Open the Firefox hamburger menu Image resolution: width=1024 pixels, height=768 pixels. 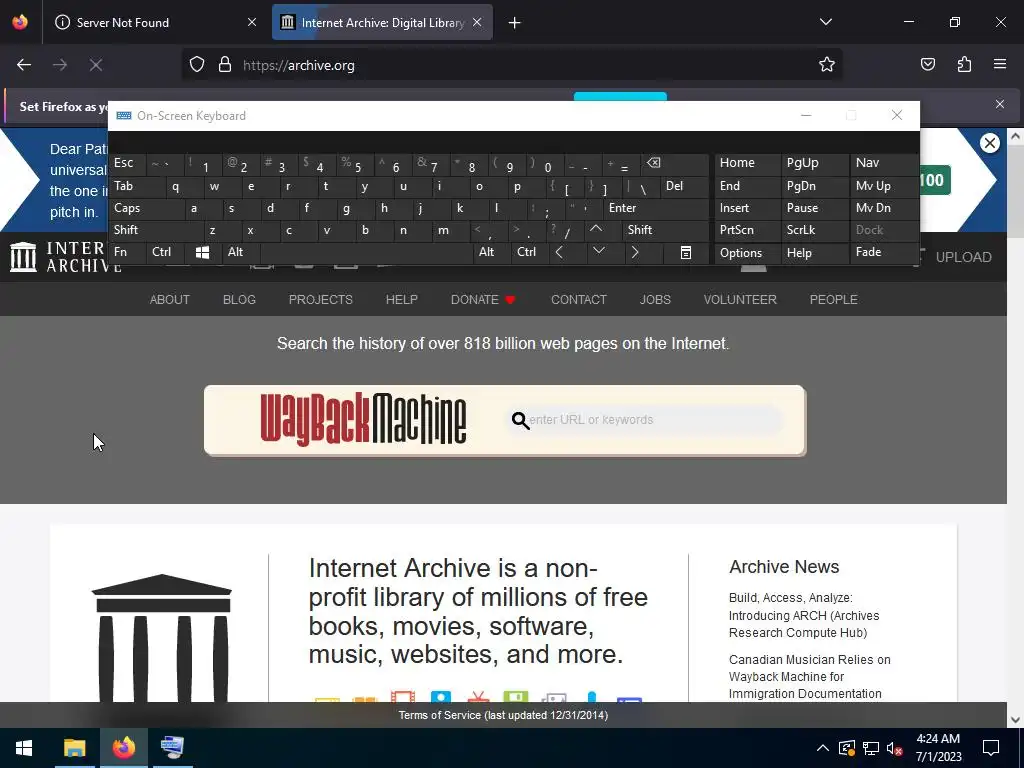[1000, 65]
